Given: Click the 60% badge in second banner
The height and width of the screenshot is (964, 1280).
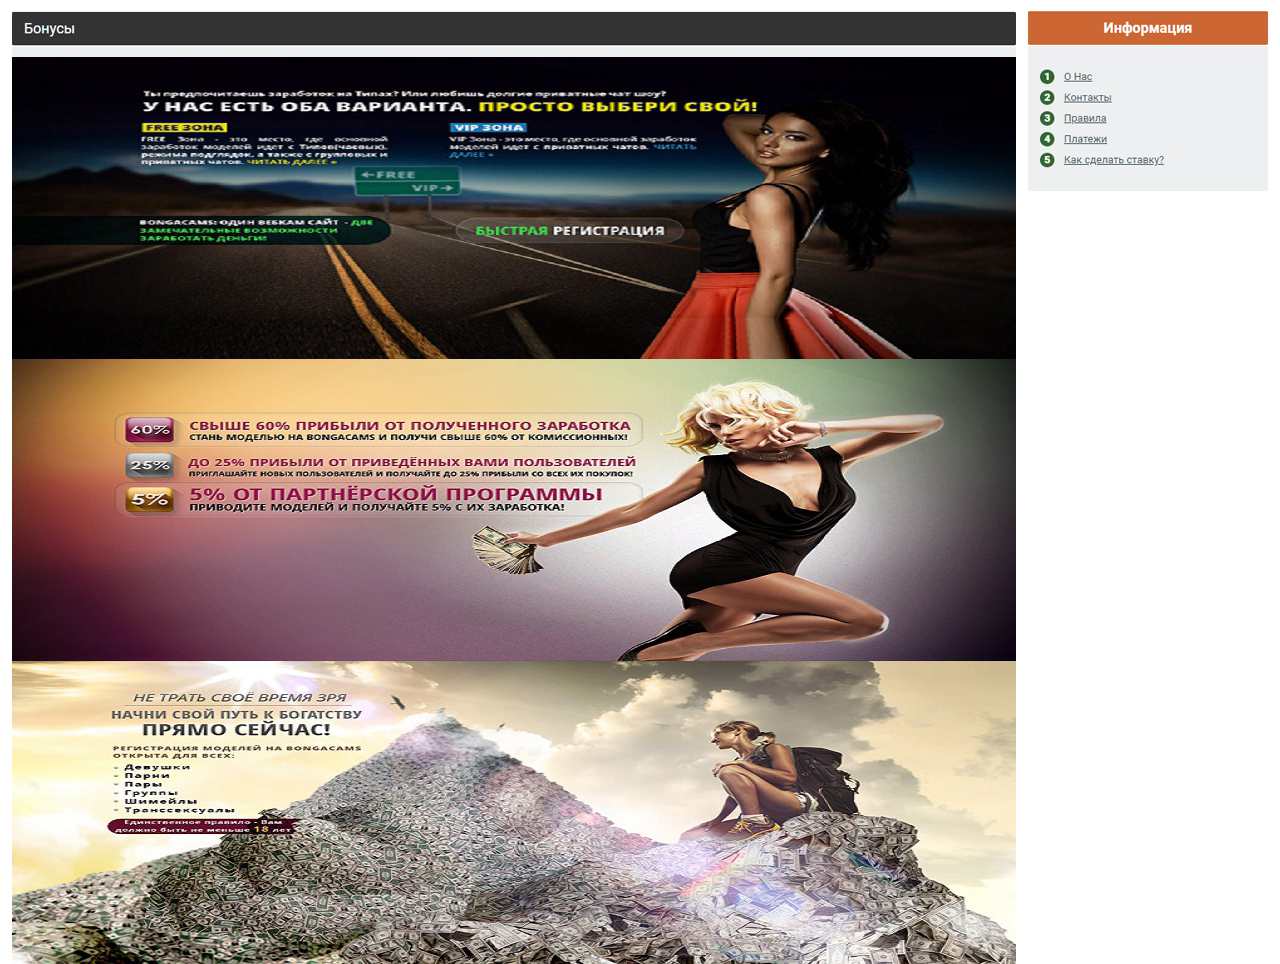Looking at the screenshot, I should tap(150, 430).
